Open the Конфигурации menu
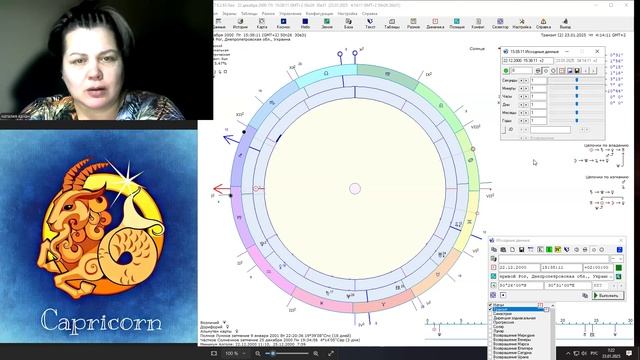 (x=320, y=13)
